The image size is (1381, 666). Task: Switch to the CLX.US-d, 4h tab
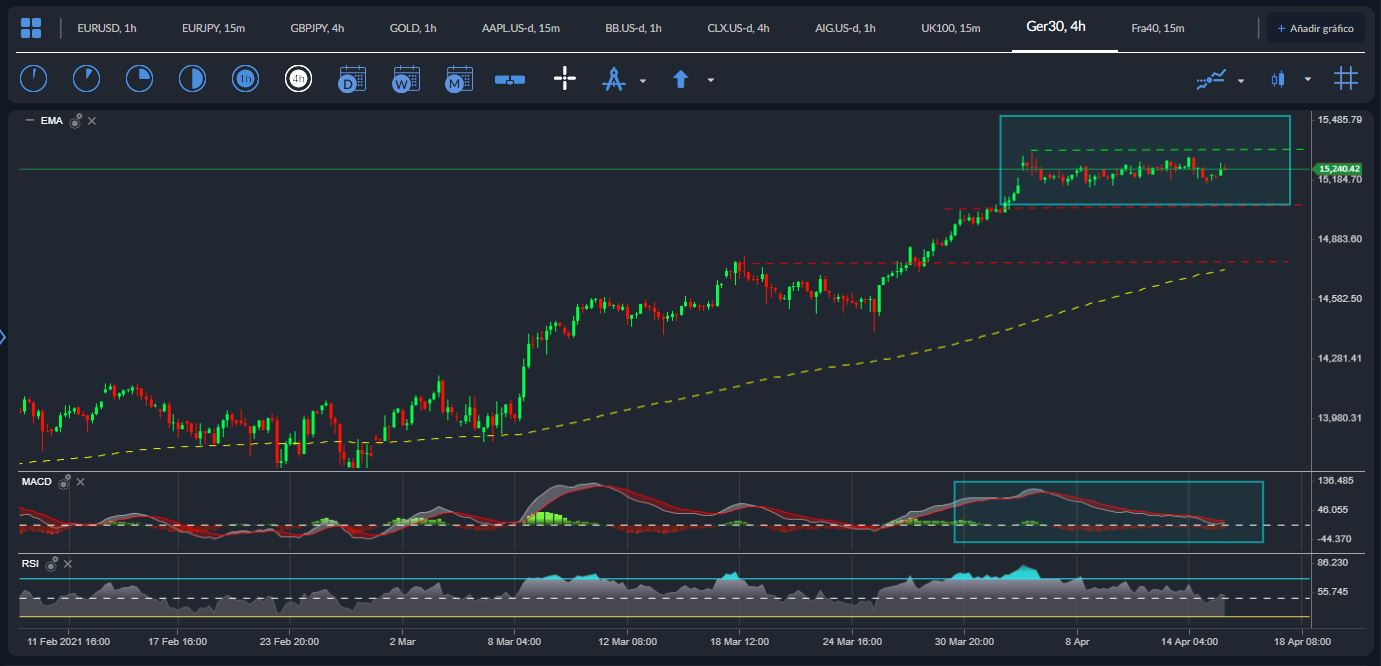click(738, 28)
